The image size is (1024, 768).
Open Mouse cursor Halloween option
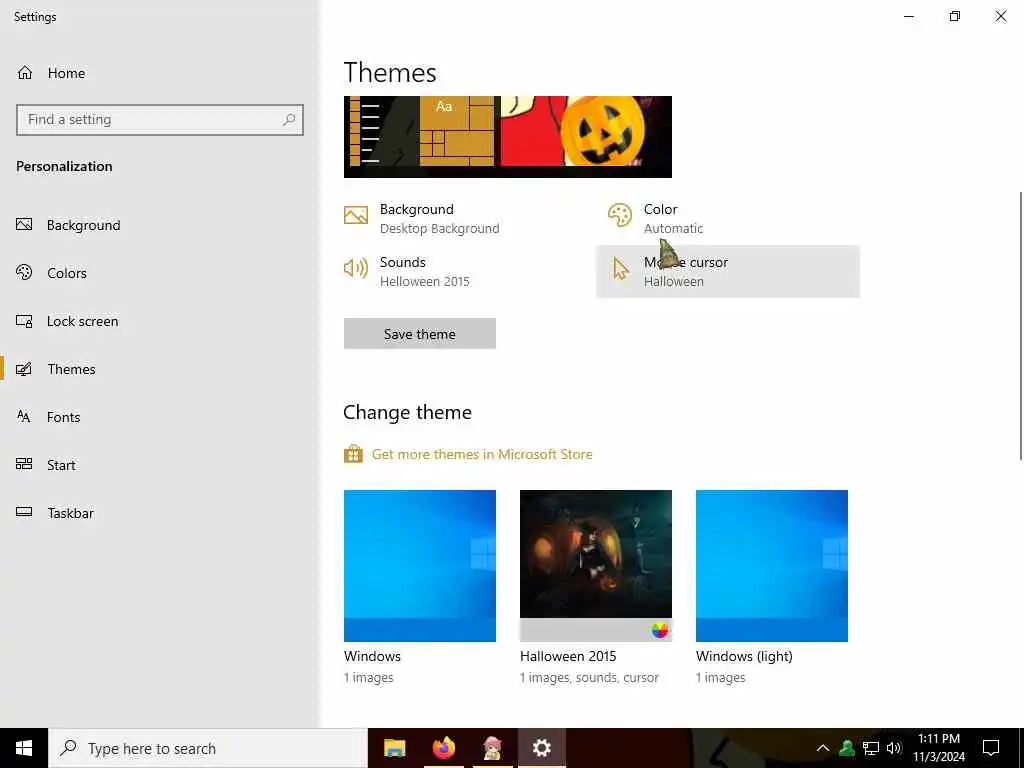tap(728, 272)
